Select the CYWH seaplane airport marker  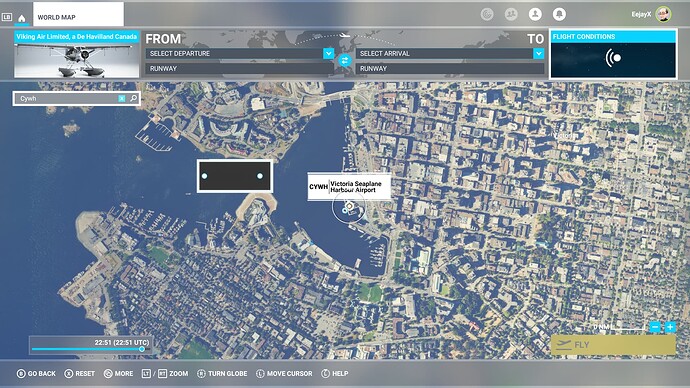tap(349, 206)
